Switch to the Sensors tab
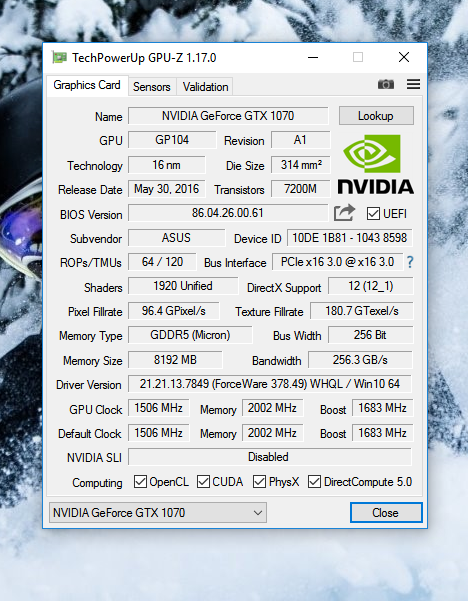This screenshot has height=601, width=468. tap(152, 87)
